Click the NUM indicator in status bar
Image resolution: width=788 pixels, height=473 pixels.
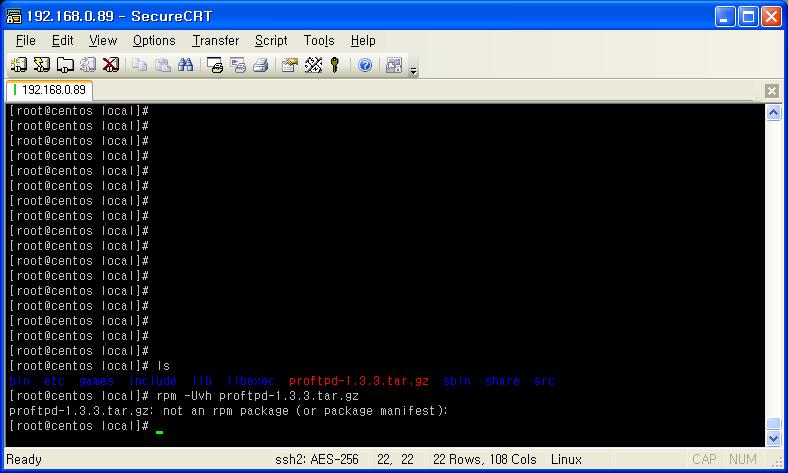tap(743, 459)
